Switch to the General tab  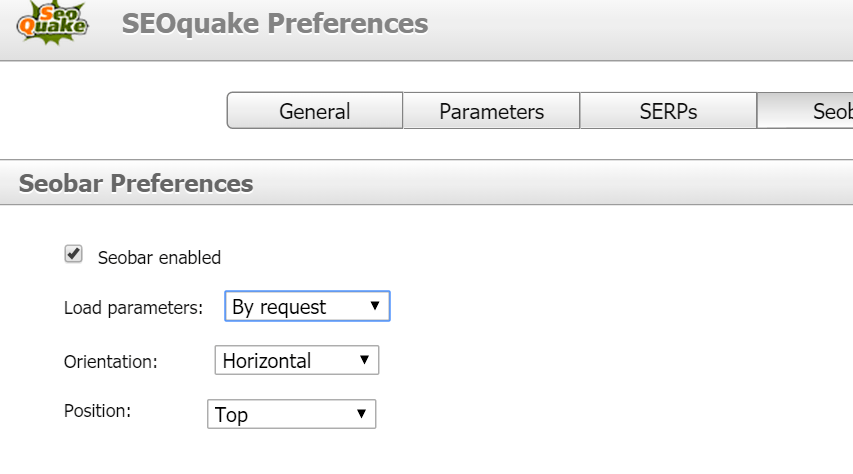point(315,111)
